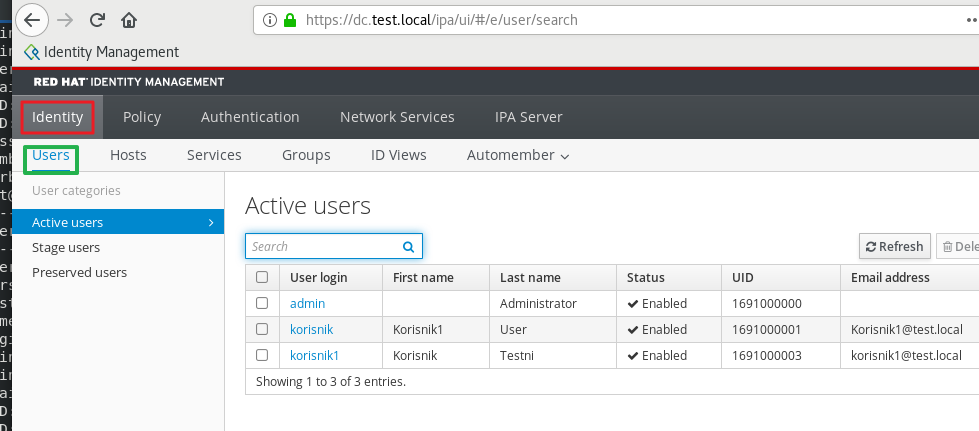Open the IPA Server menu
979x431 pixels.
(528, 117)
